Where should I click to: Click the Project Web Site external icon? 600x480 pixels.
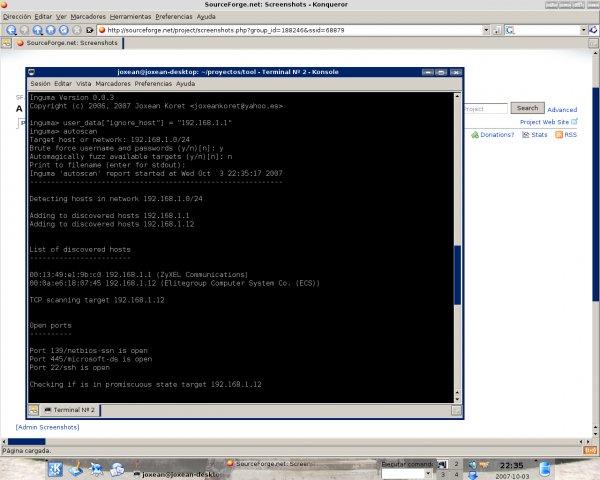pyautogui.click(x=574, y=122)
